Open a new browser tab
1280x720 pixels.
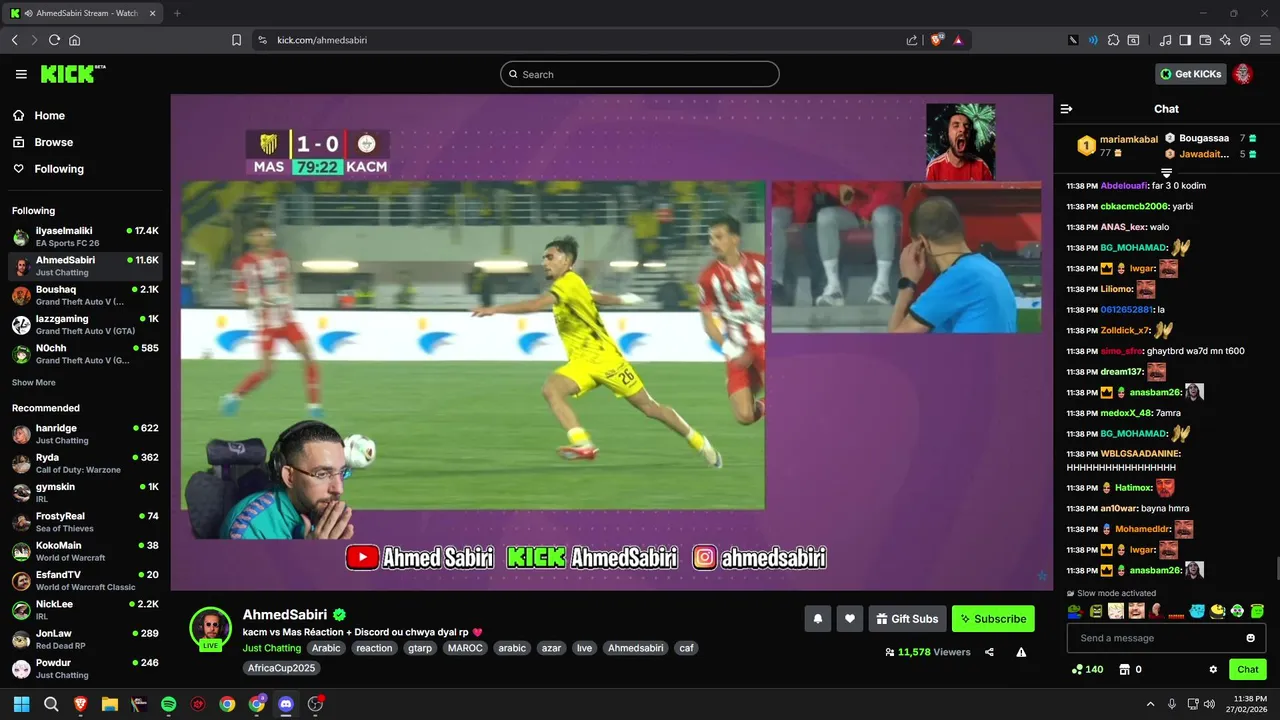pos(177,13)
